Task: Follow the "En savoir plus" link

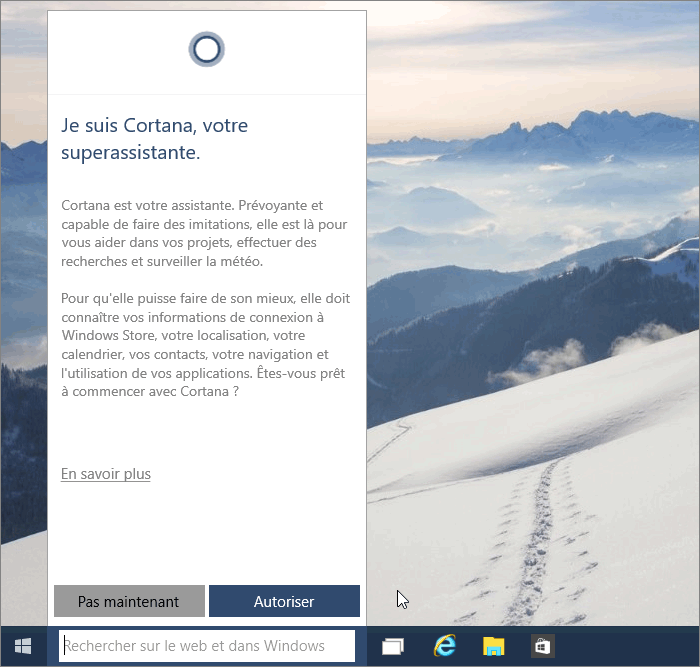Action: coord(106,474)
